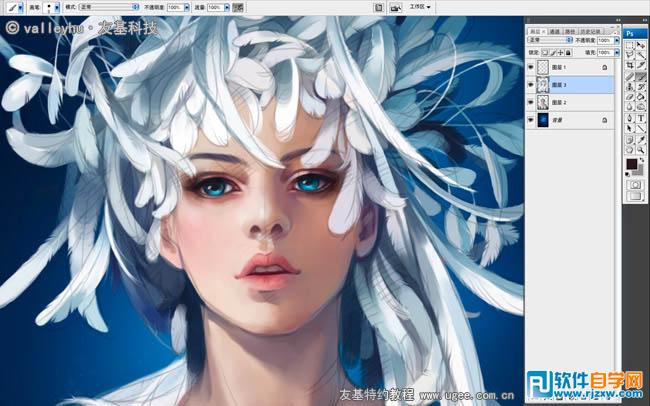Click the layer opacity value field
Image resolution: width=650 pixels, height=406 pixels.
[x=605, y=40]
